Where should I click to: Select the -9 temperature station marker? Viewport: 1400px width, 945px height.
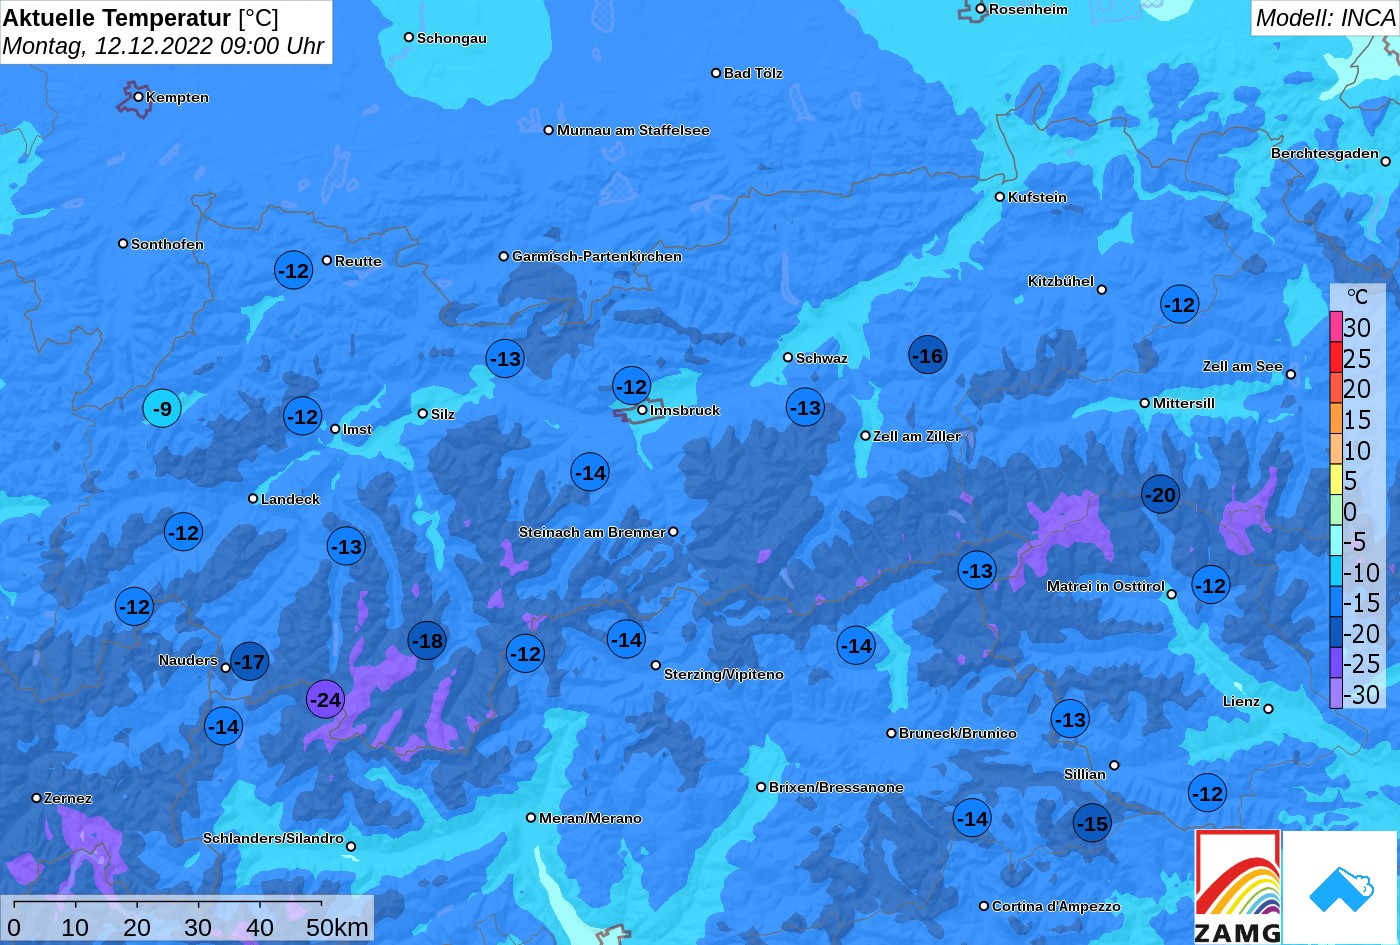point(162,408)
